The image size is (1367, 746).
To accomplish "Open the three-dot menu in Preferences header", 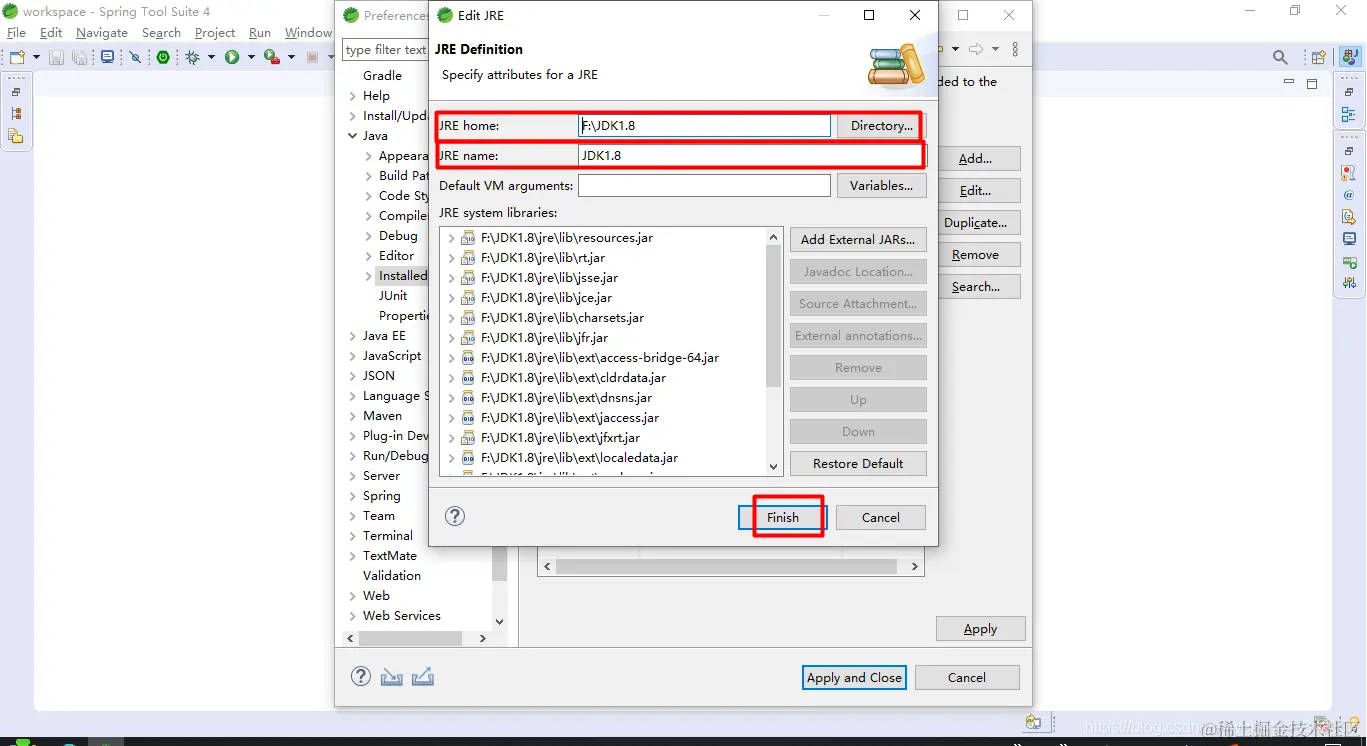I will [1016, 49].
